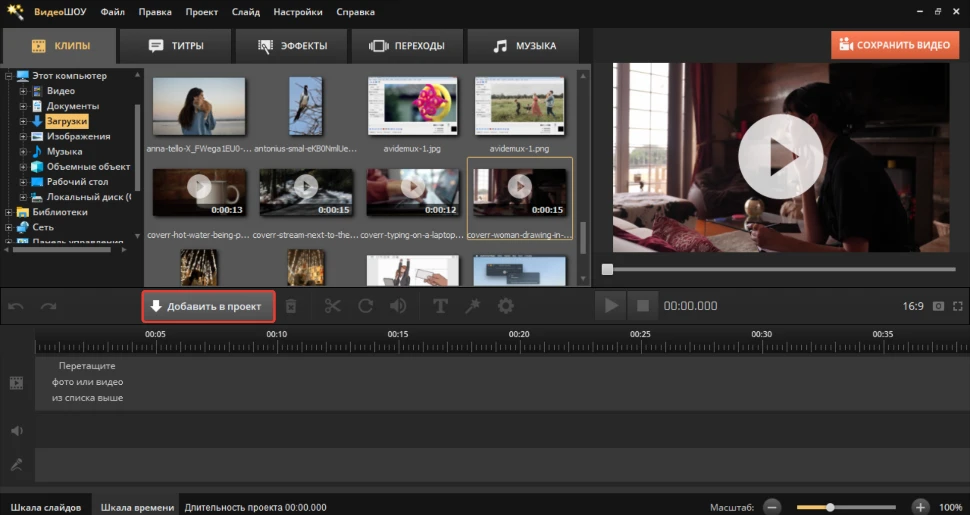
Task: Select the antonius-smal bird photo thumbnail
Action: click(306, 106)
